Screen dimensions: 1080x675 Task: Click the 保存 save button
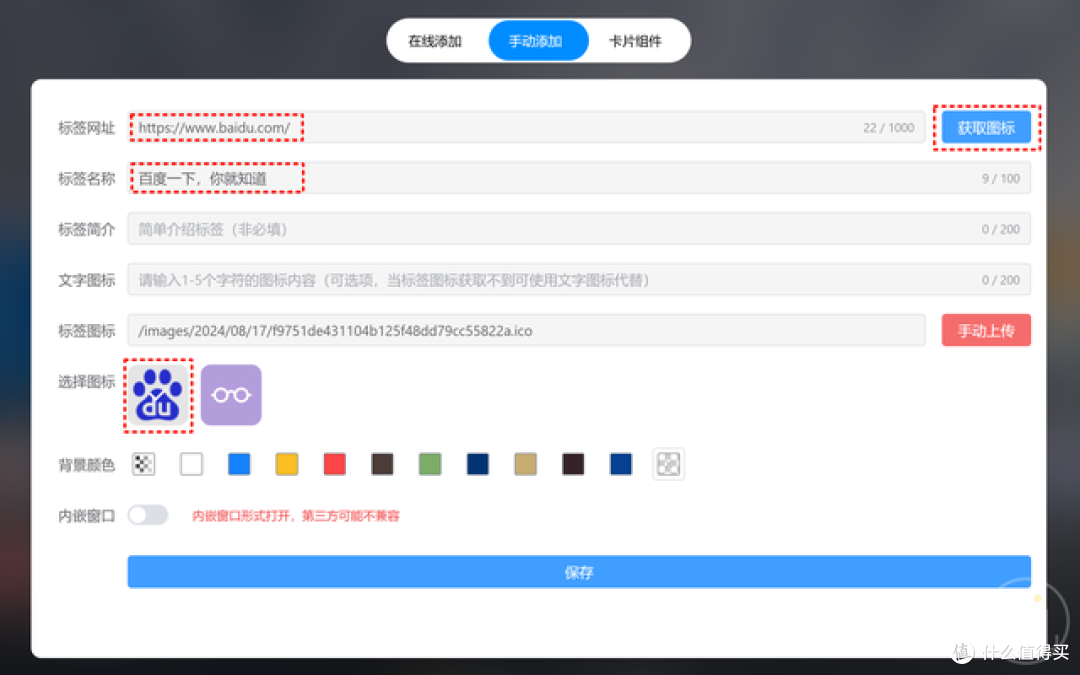[579, 571]
